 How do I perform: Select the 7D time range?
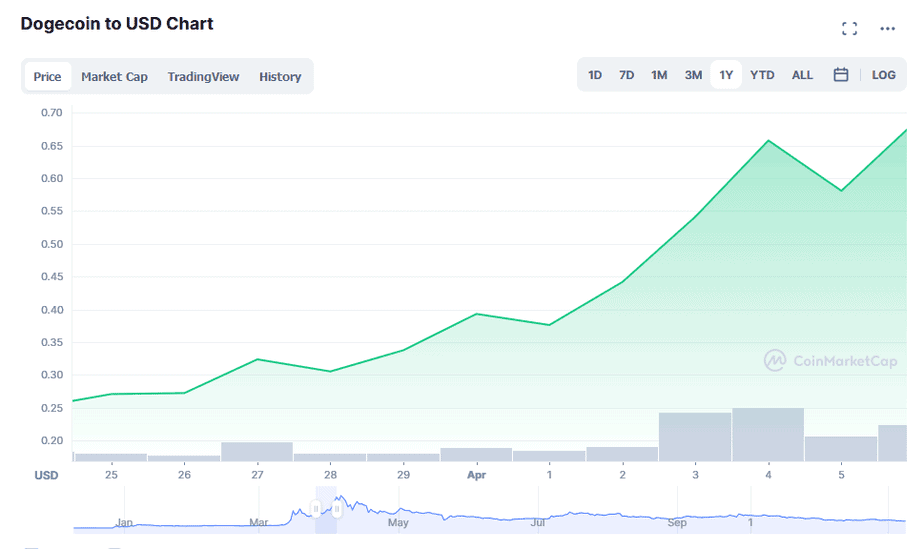626,75
